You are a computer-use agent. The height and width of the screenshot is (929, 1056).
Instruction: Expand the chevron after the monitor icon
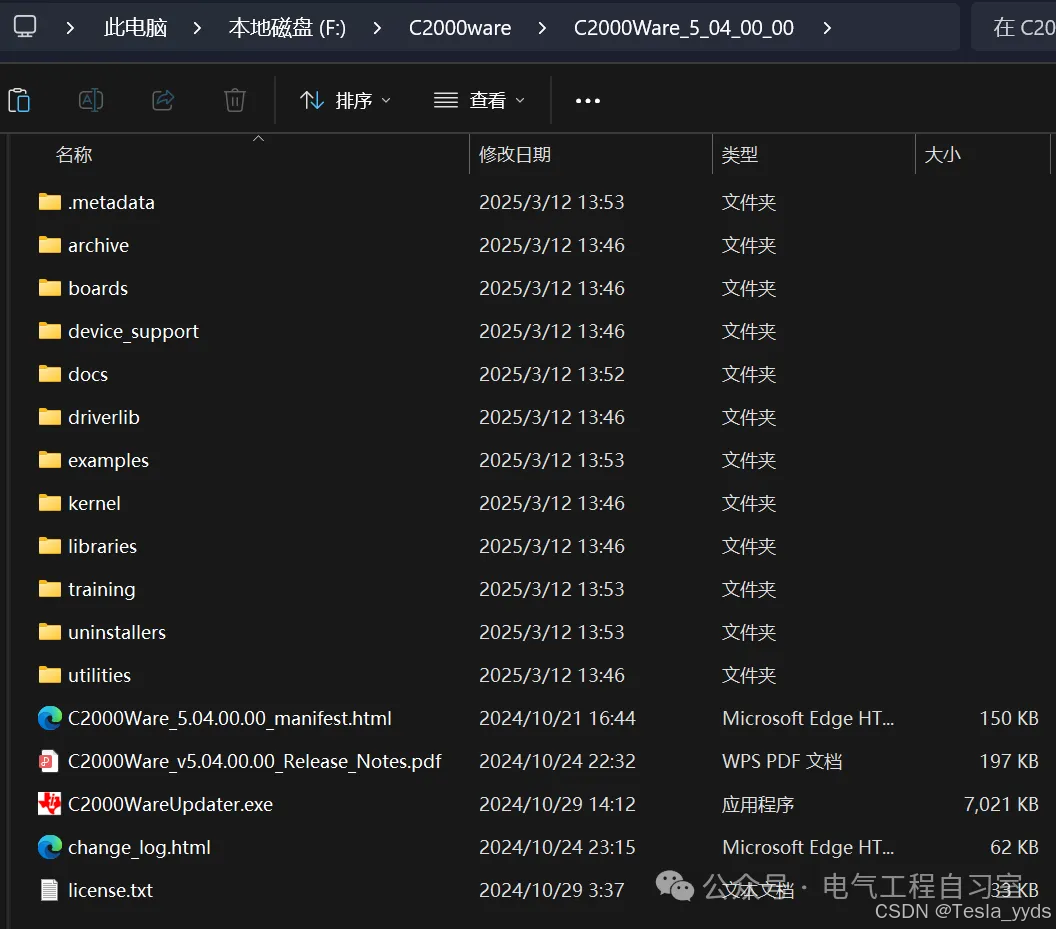[70, 28]
